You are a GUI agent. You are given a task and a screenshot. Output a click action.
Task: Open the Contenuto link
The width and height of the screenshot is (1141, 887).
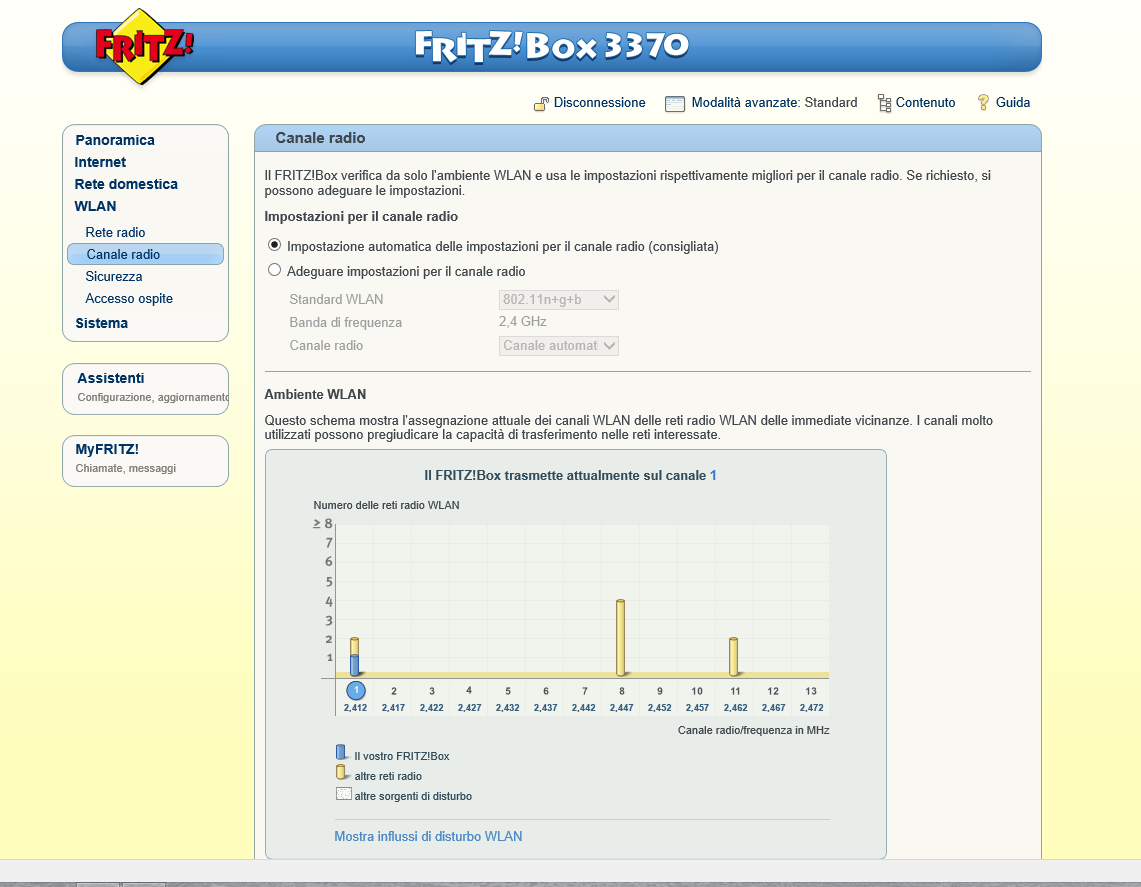point(926,103)
